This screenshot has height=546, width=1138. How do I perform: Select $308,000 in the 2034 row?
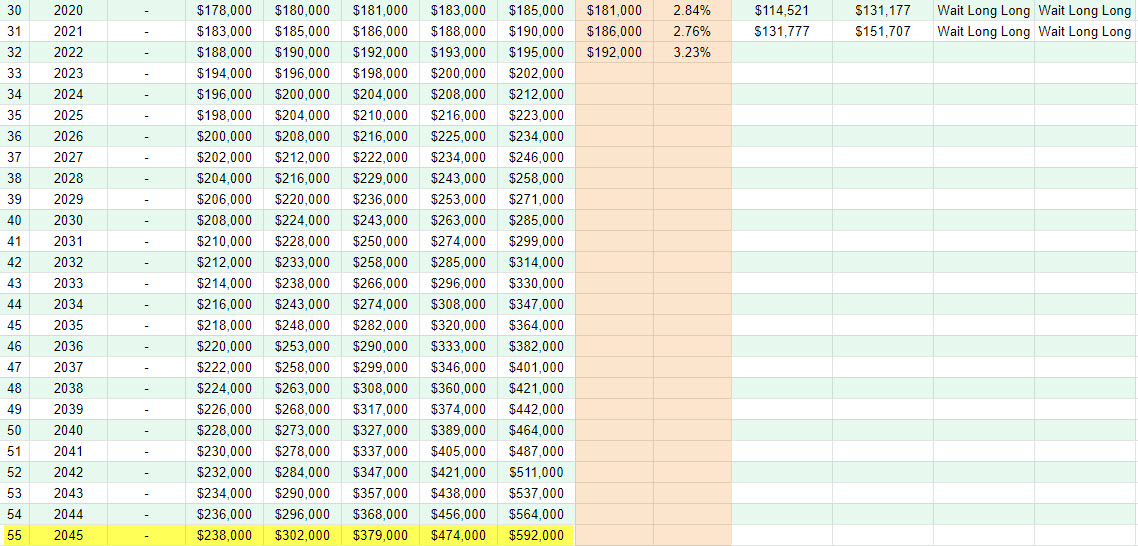(x=458, y=304)
